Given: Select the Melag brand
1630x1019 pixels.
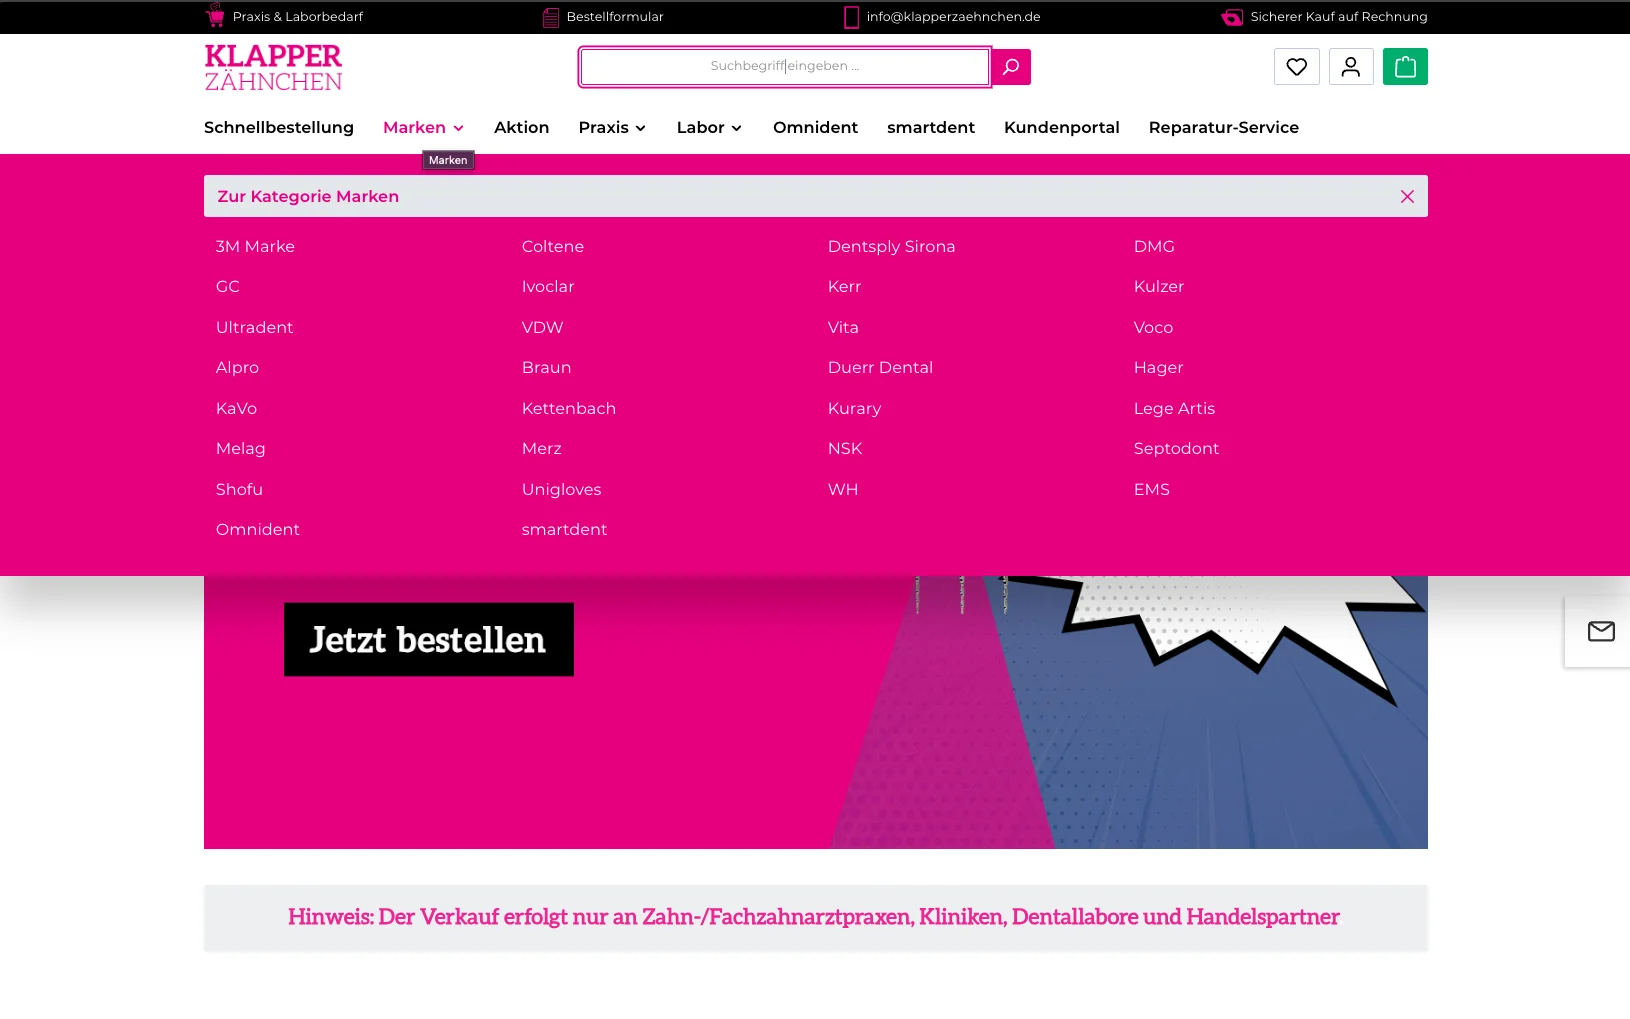Looking at the screenshot, I should [x=240, y=448].
